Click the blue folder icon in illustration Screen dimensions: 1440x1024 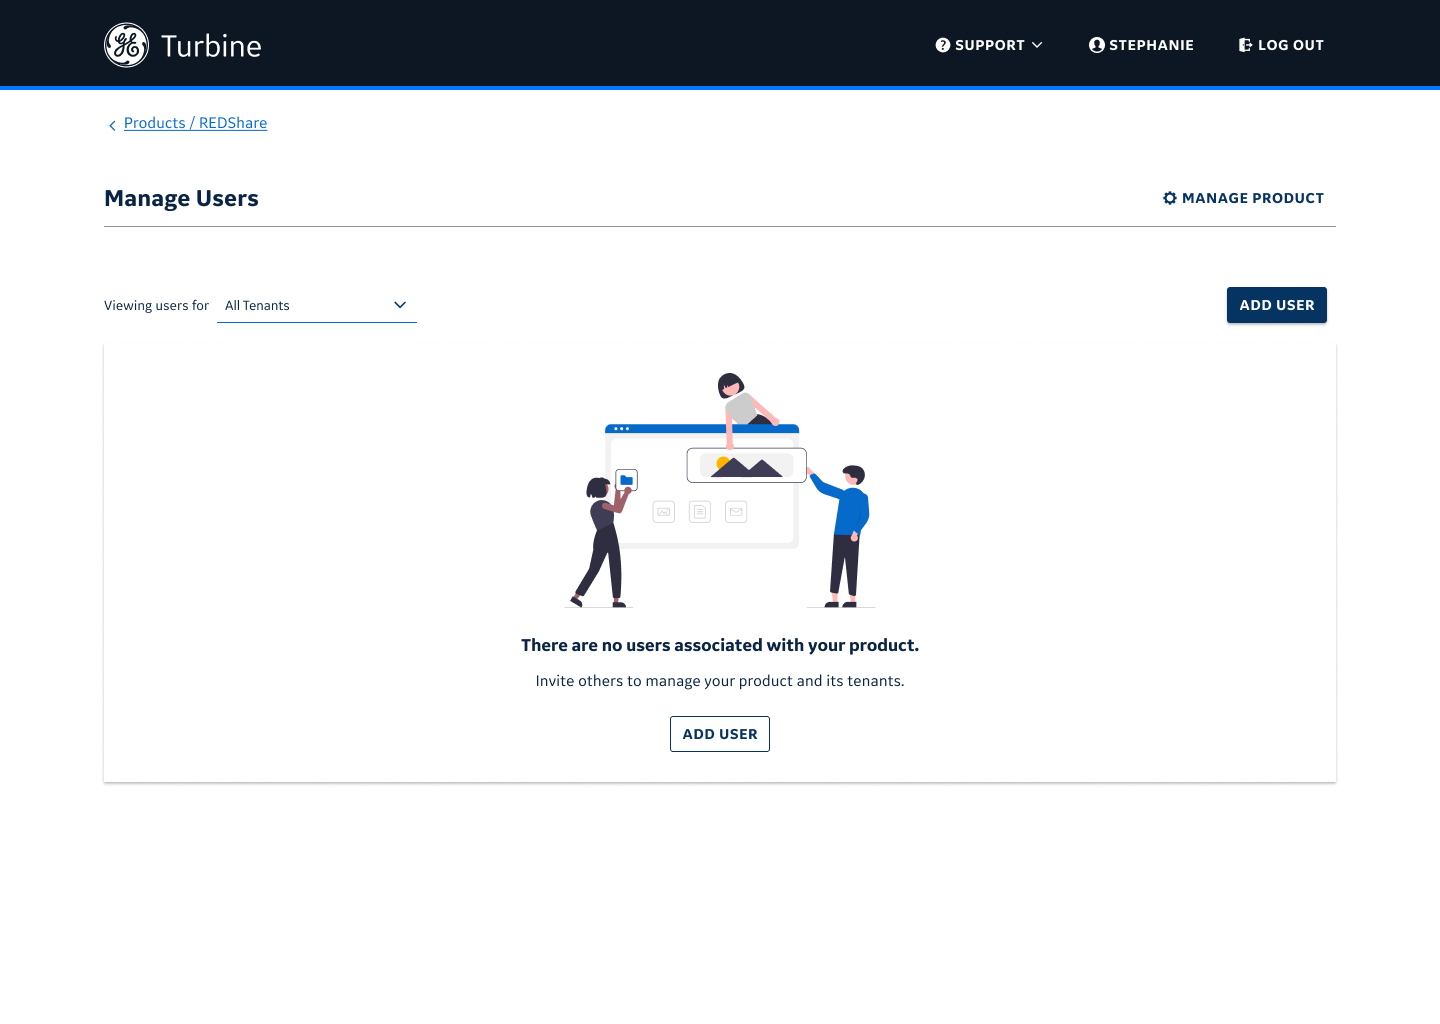pos(626,480)
